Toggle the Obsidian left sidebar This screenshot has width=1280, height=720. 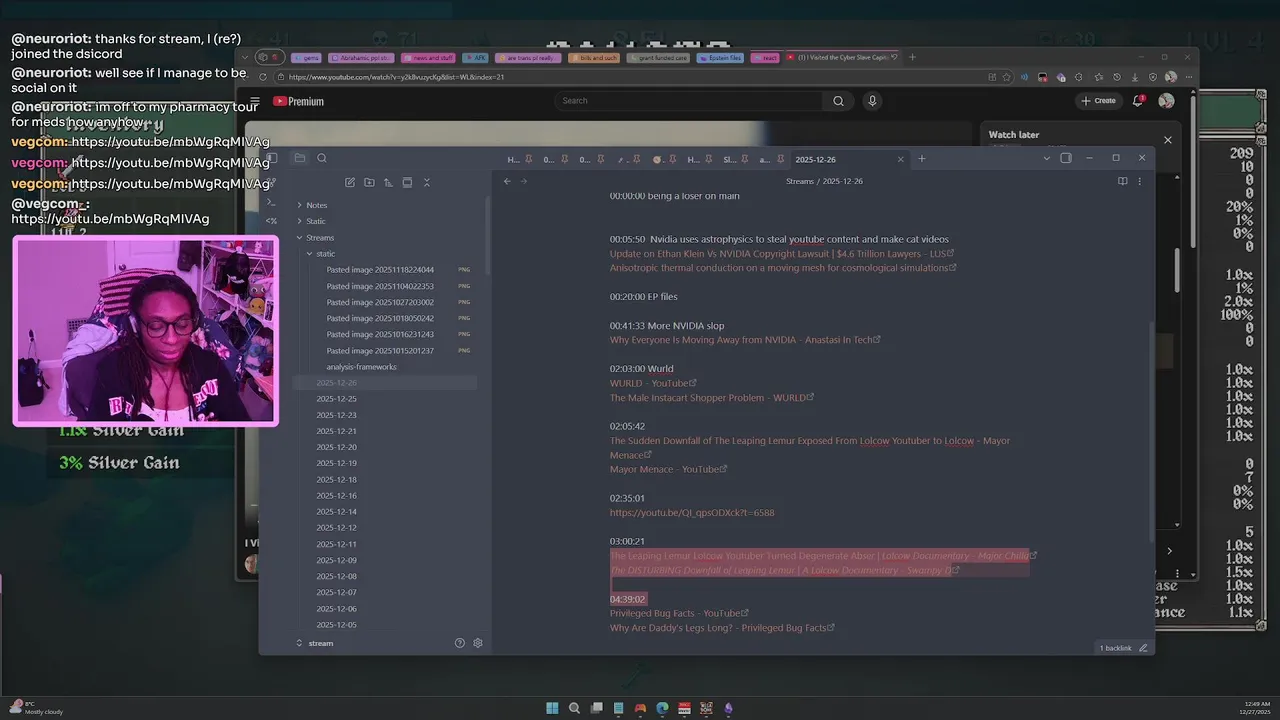coord(271,158)
